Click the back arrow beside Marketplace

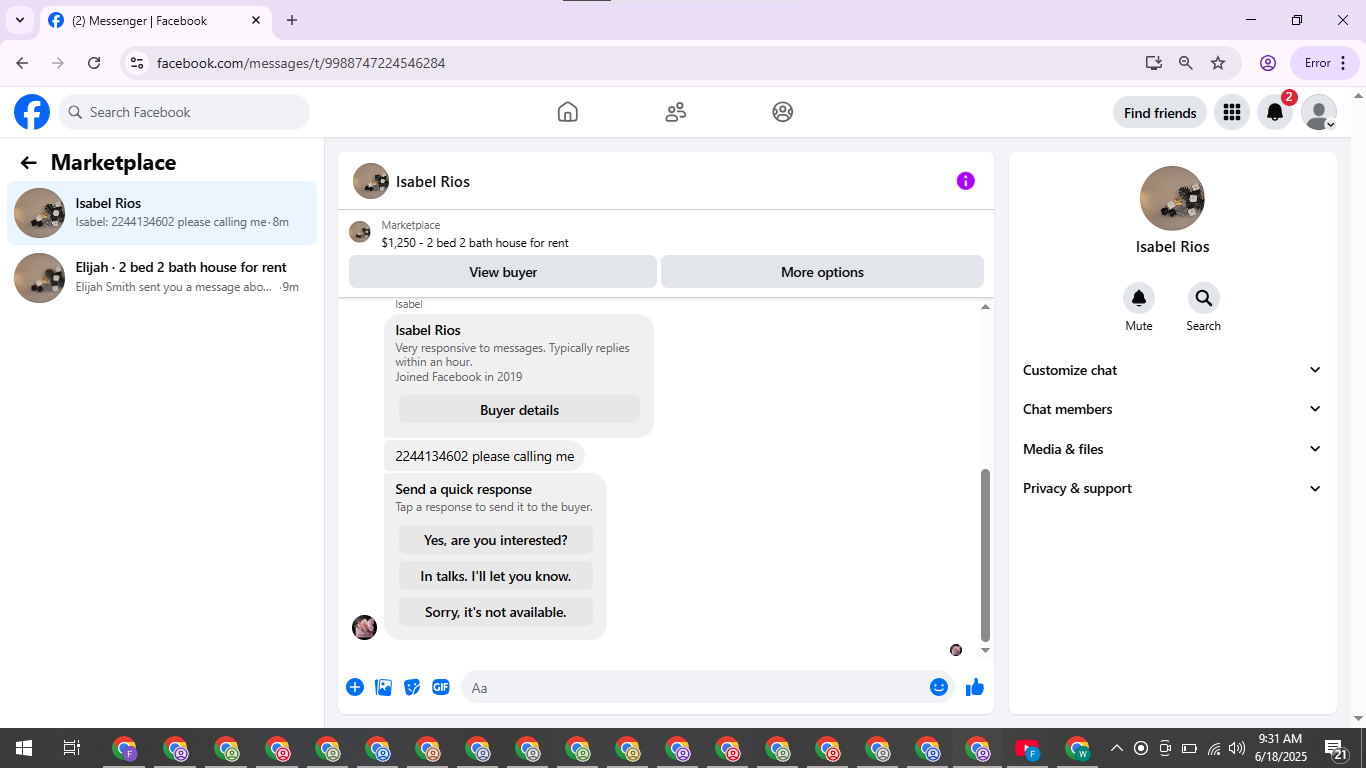(x=29, y=163)
